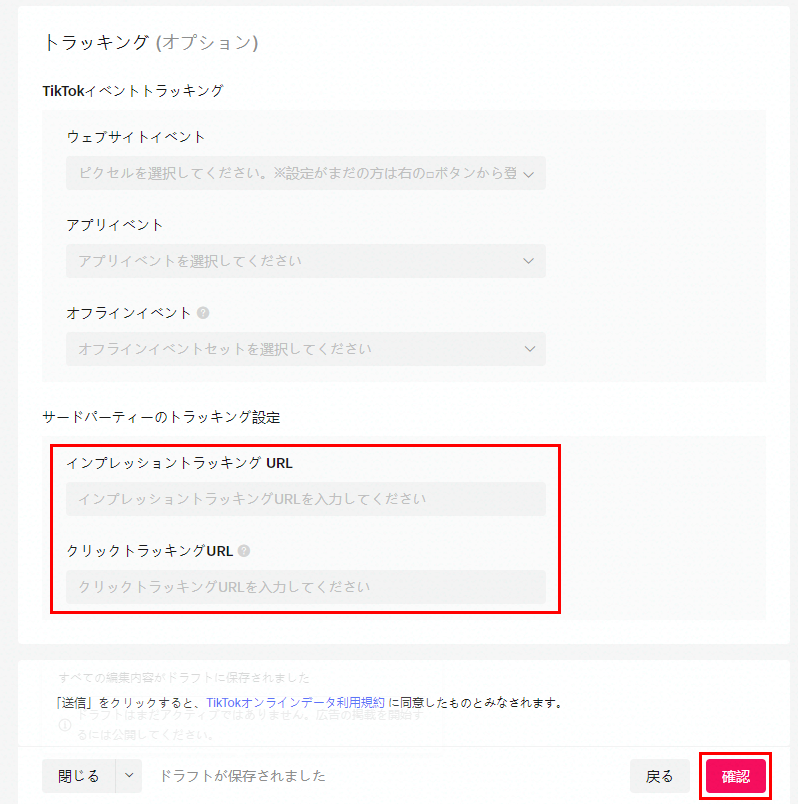Expand the arrow menu next to 閉じる

[x=128, y=776]
